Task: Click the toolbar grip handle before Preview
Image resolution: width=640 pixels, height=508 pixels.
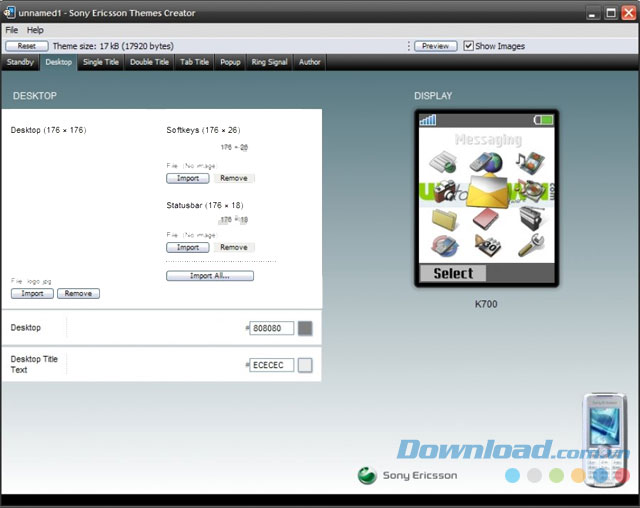Action: click(x=408, y=46)
